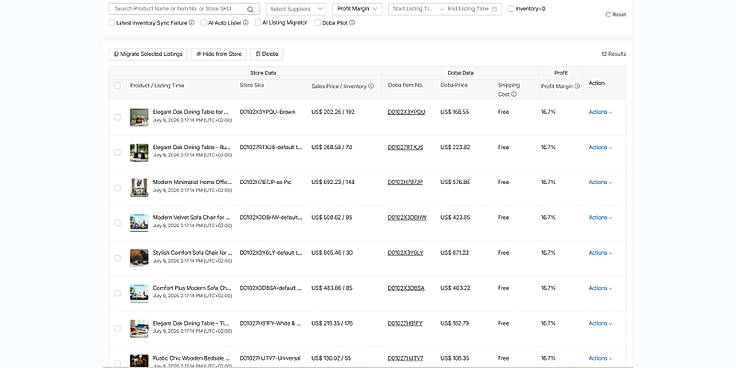The height and width of the screenshot is (368, 736).
Task: Expand Actions menu for D01027RTXJ6 row
Action: click(600, 147)
